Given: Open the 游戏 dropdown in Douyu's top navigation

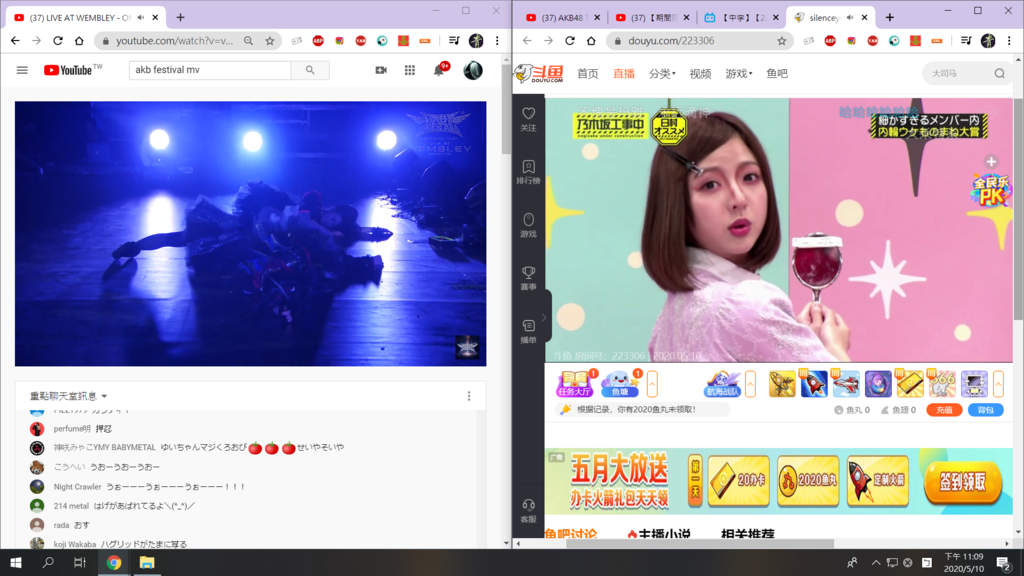Looking at the screenshot, I should click(739, 74).
